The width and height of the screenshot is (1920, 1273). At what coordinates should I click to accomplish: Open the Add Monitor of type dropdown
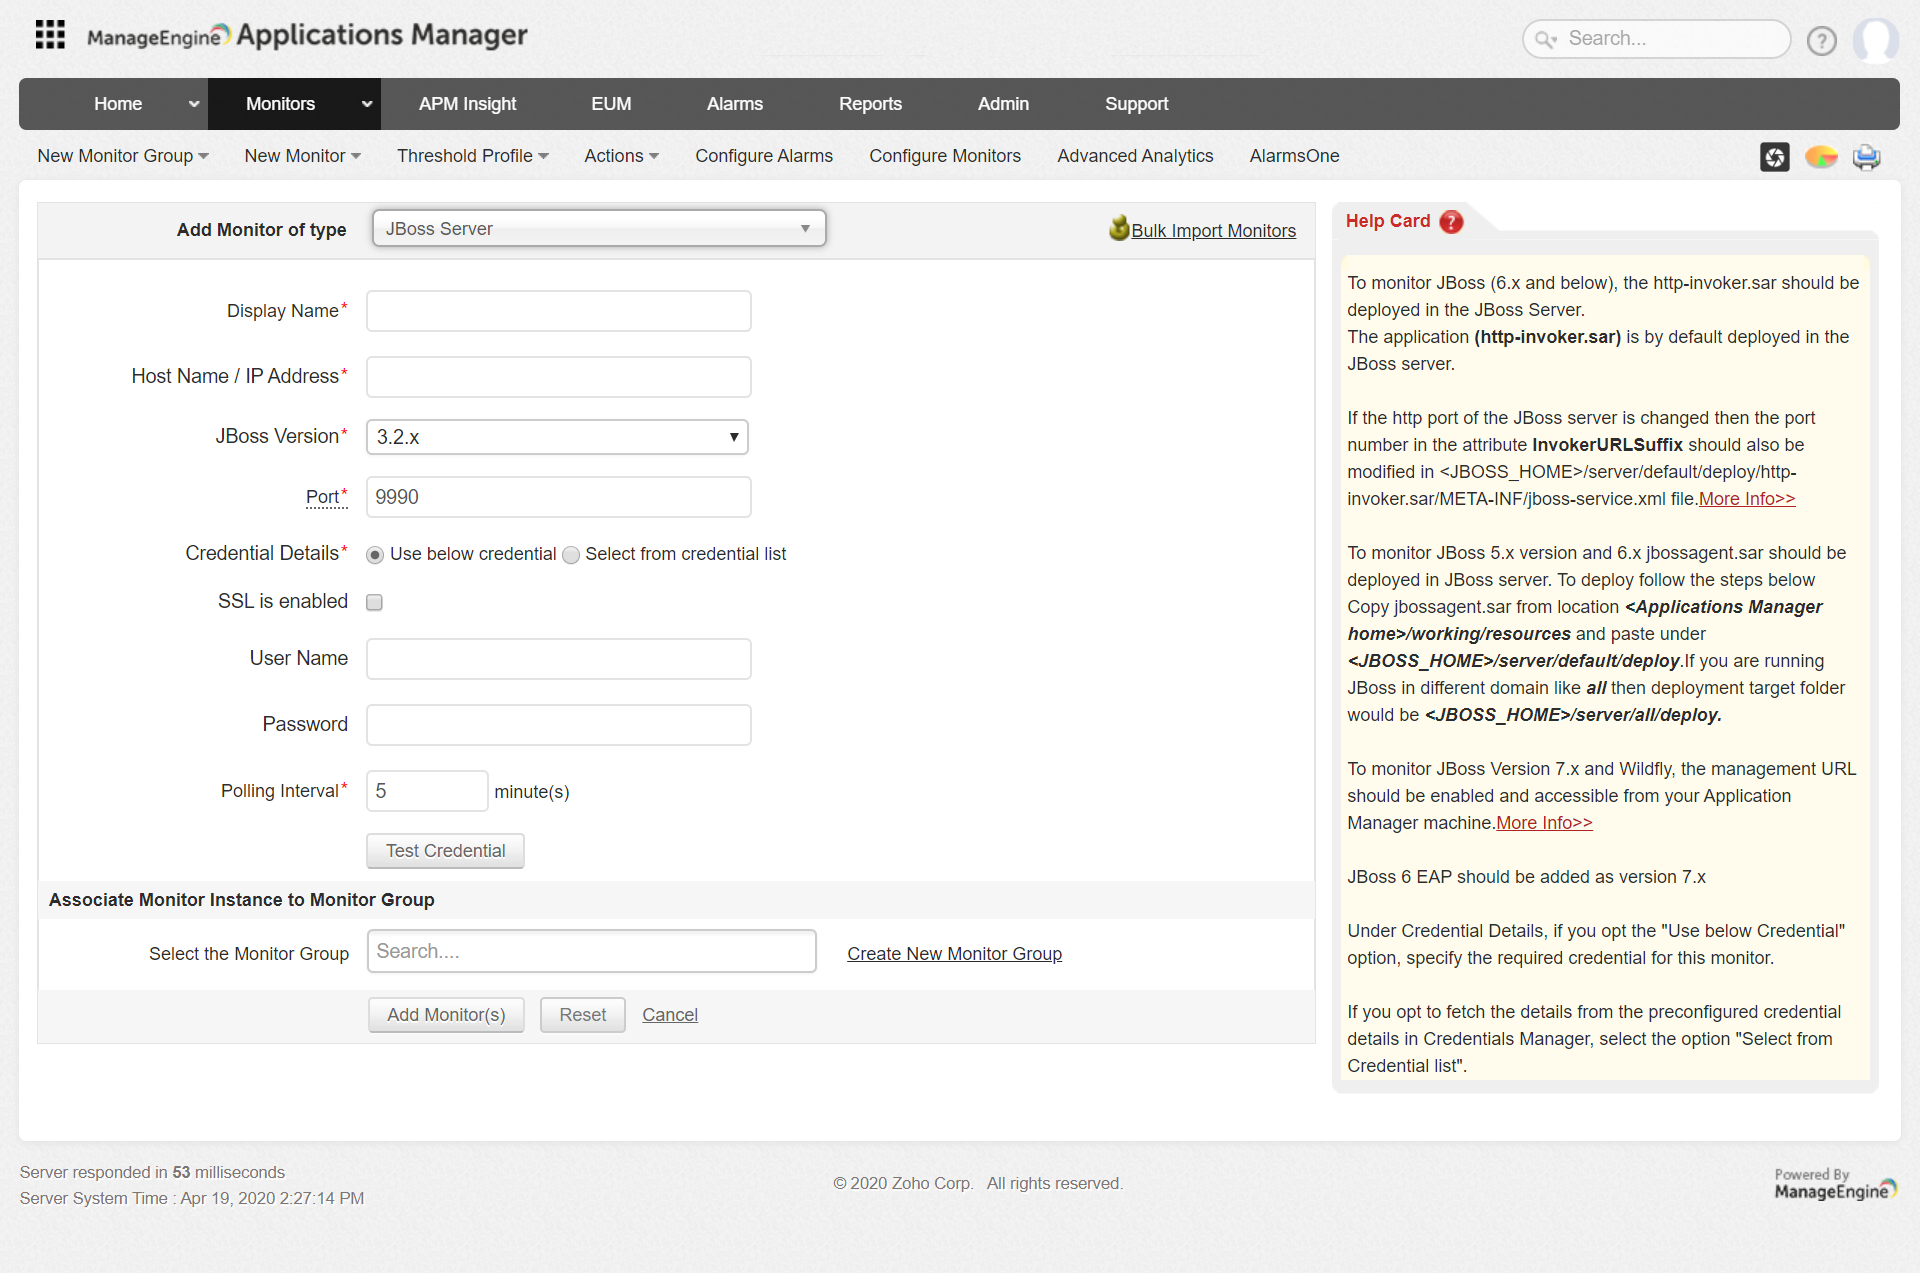click(x=598, y=229)
